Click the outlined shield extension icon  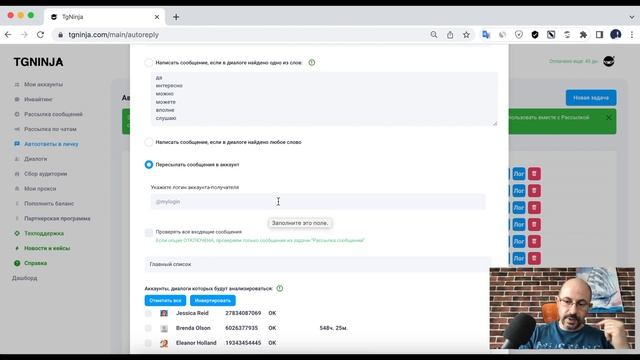(x=518, y=35)
